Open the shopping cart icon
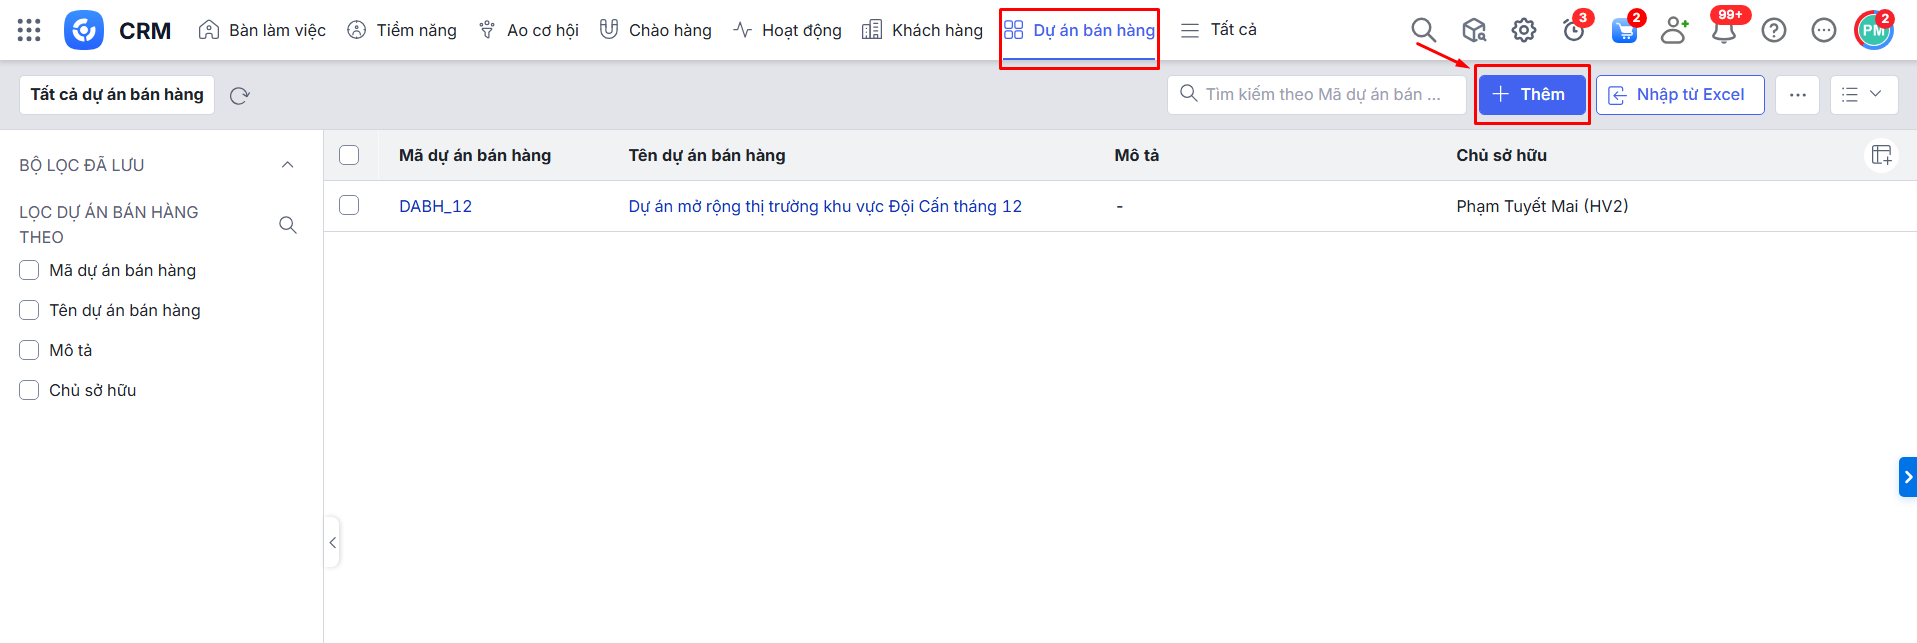The width and height of the screenshot is (1917, 643). coord(1624,31)
